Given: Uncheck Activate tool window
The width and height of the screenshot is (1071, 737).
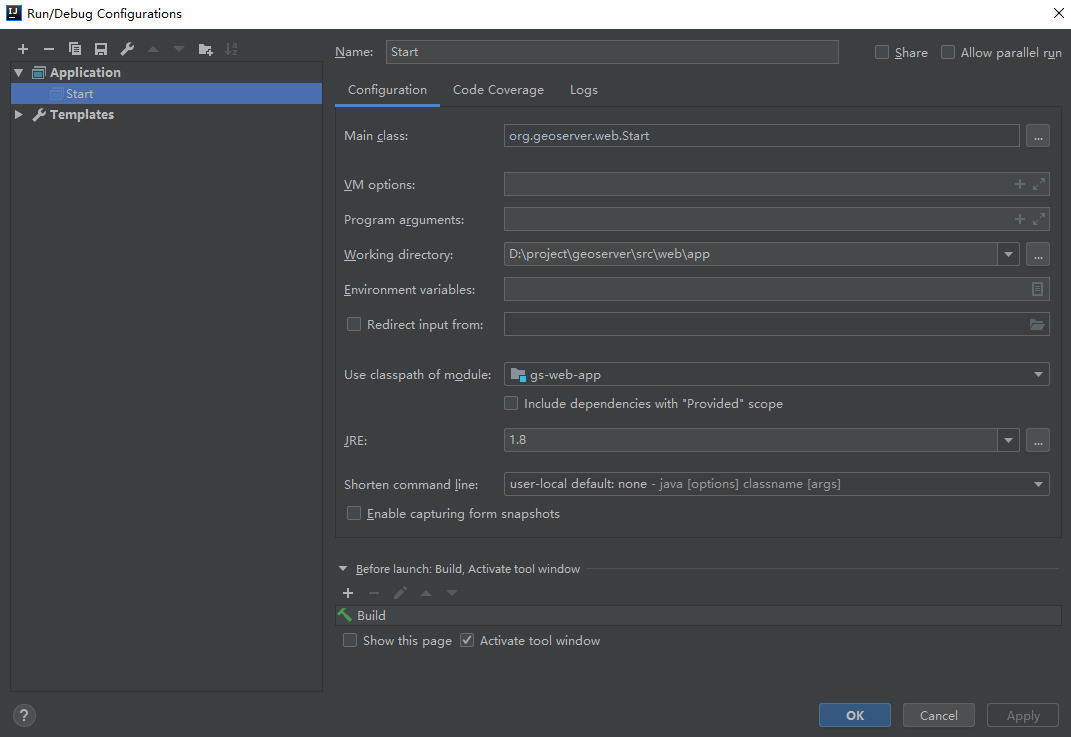Looking at the screenshot, I should 467,640.
